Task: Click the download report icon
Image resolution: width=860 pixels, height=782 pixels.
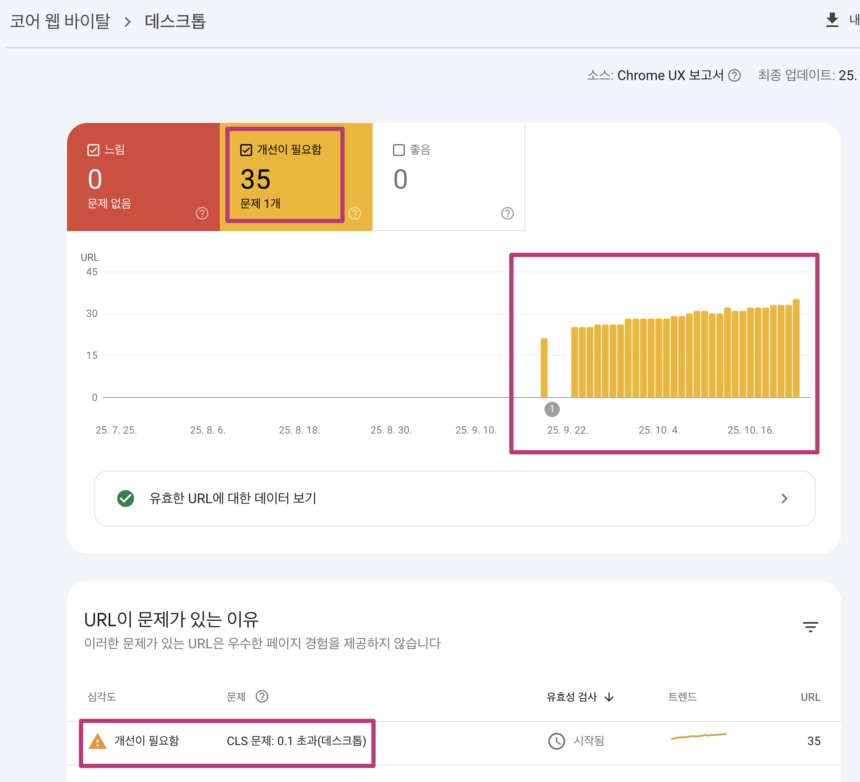Action: pos(833,20)
